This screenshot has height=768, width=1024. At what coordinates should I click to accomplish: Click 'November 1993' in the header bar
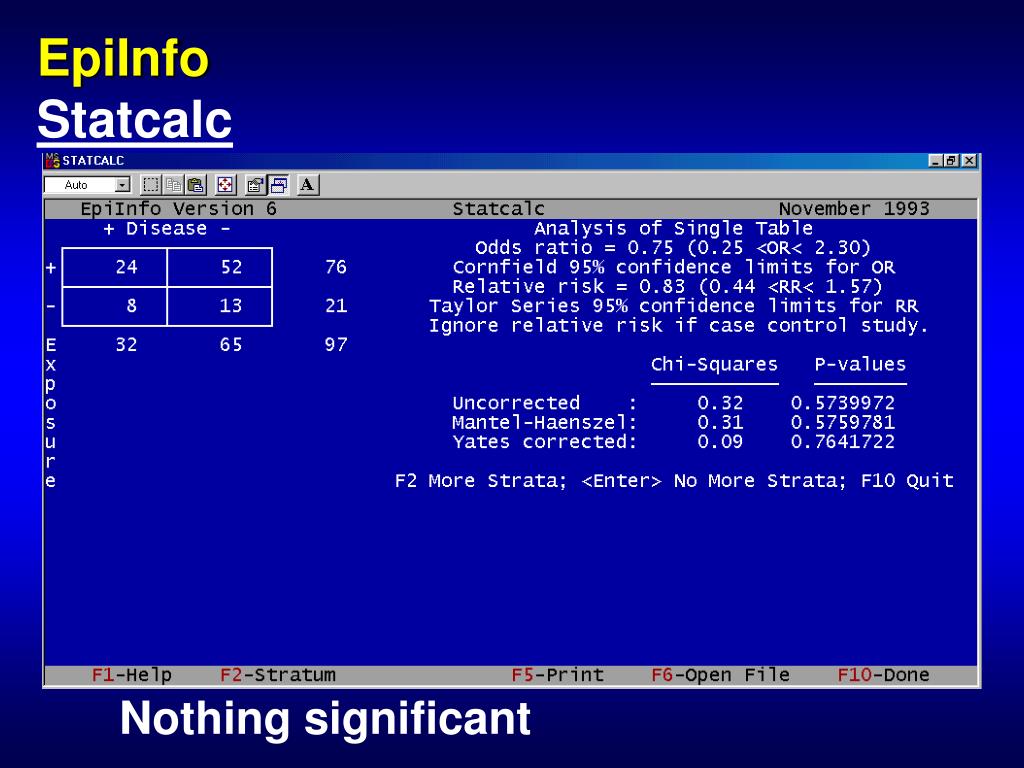[x=854, y=209]
